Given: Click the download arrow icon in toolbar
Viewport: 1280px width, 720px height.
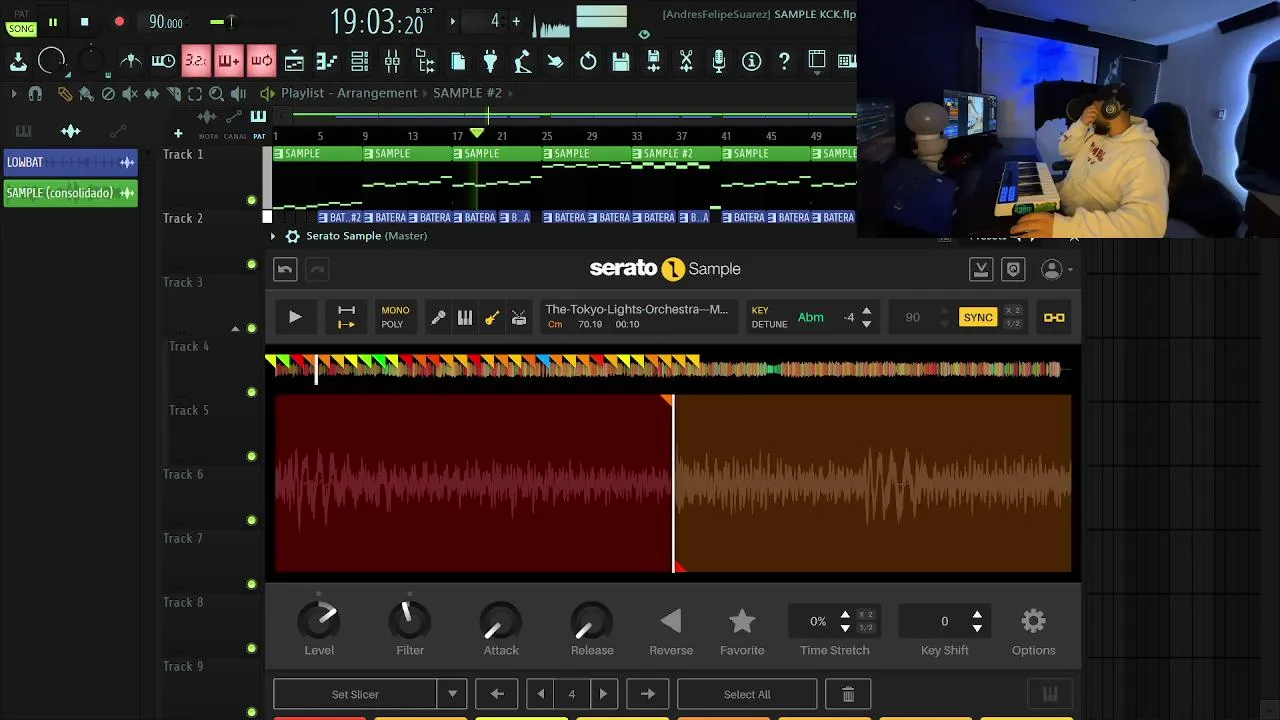Looking at the screenshot, I should 18,61.
